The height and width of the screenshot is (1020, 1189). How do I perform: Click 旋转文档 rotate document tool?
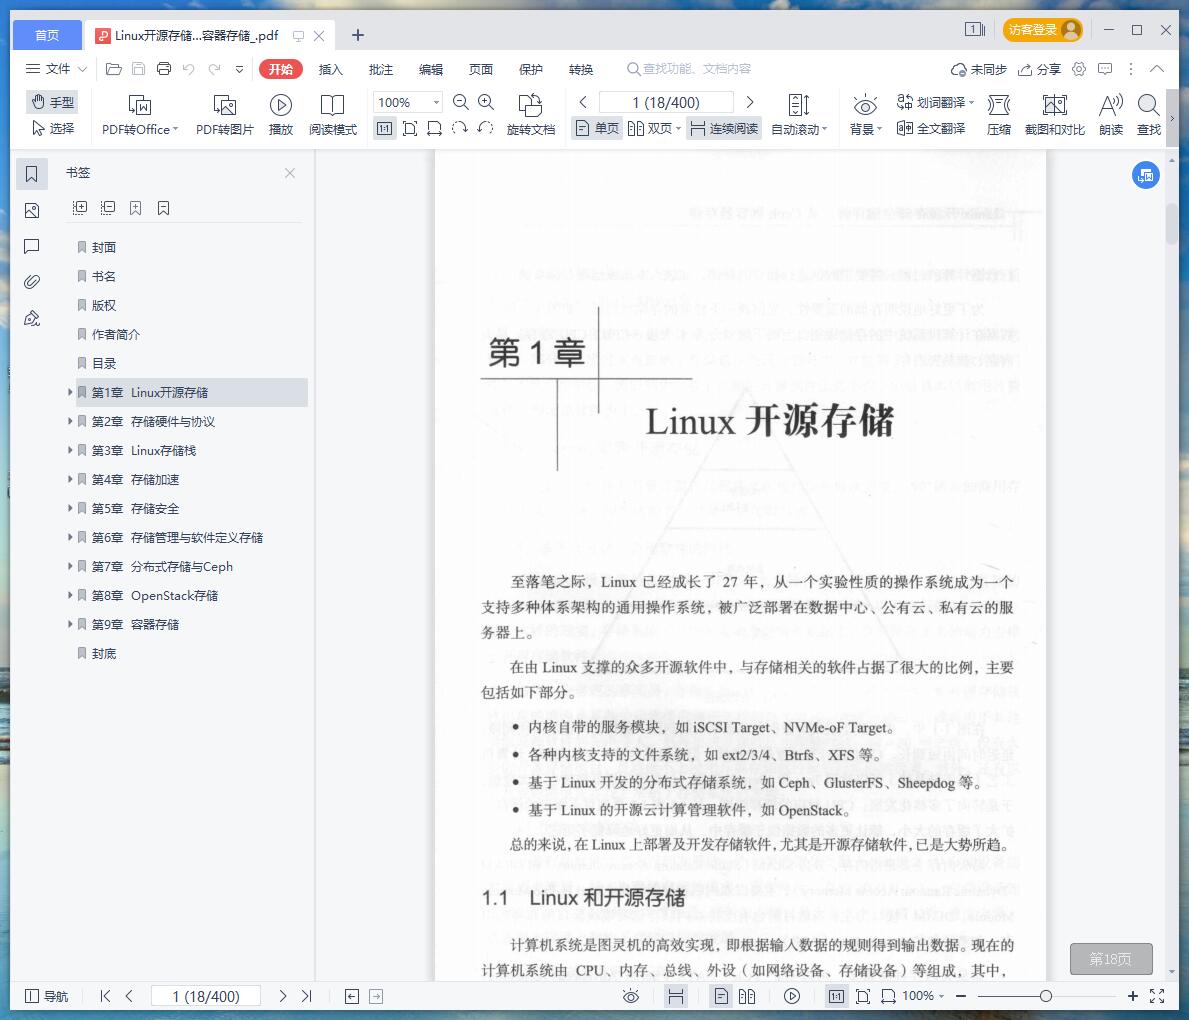pyautogui.click(x=531, y=115)
